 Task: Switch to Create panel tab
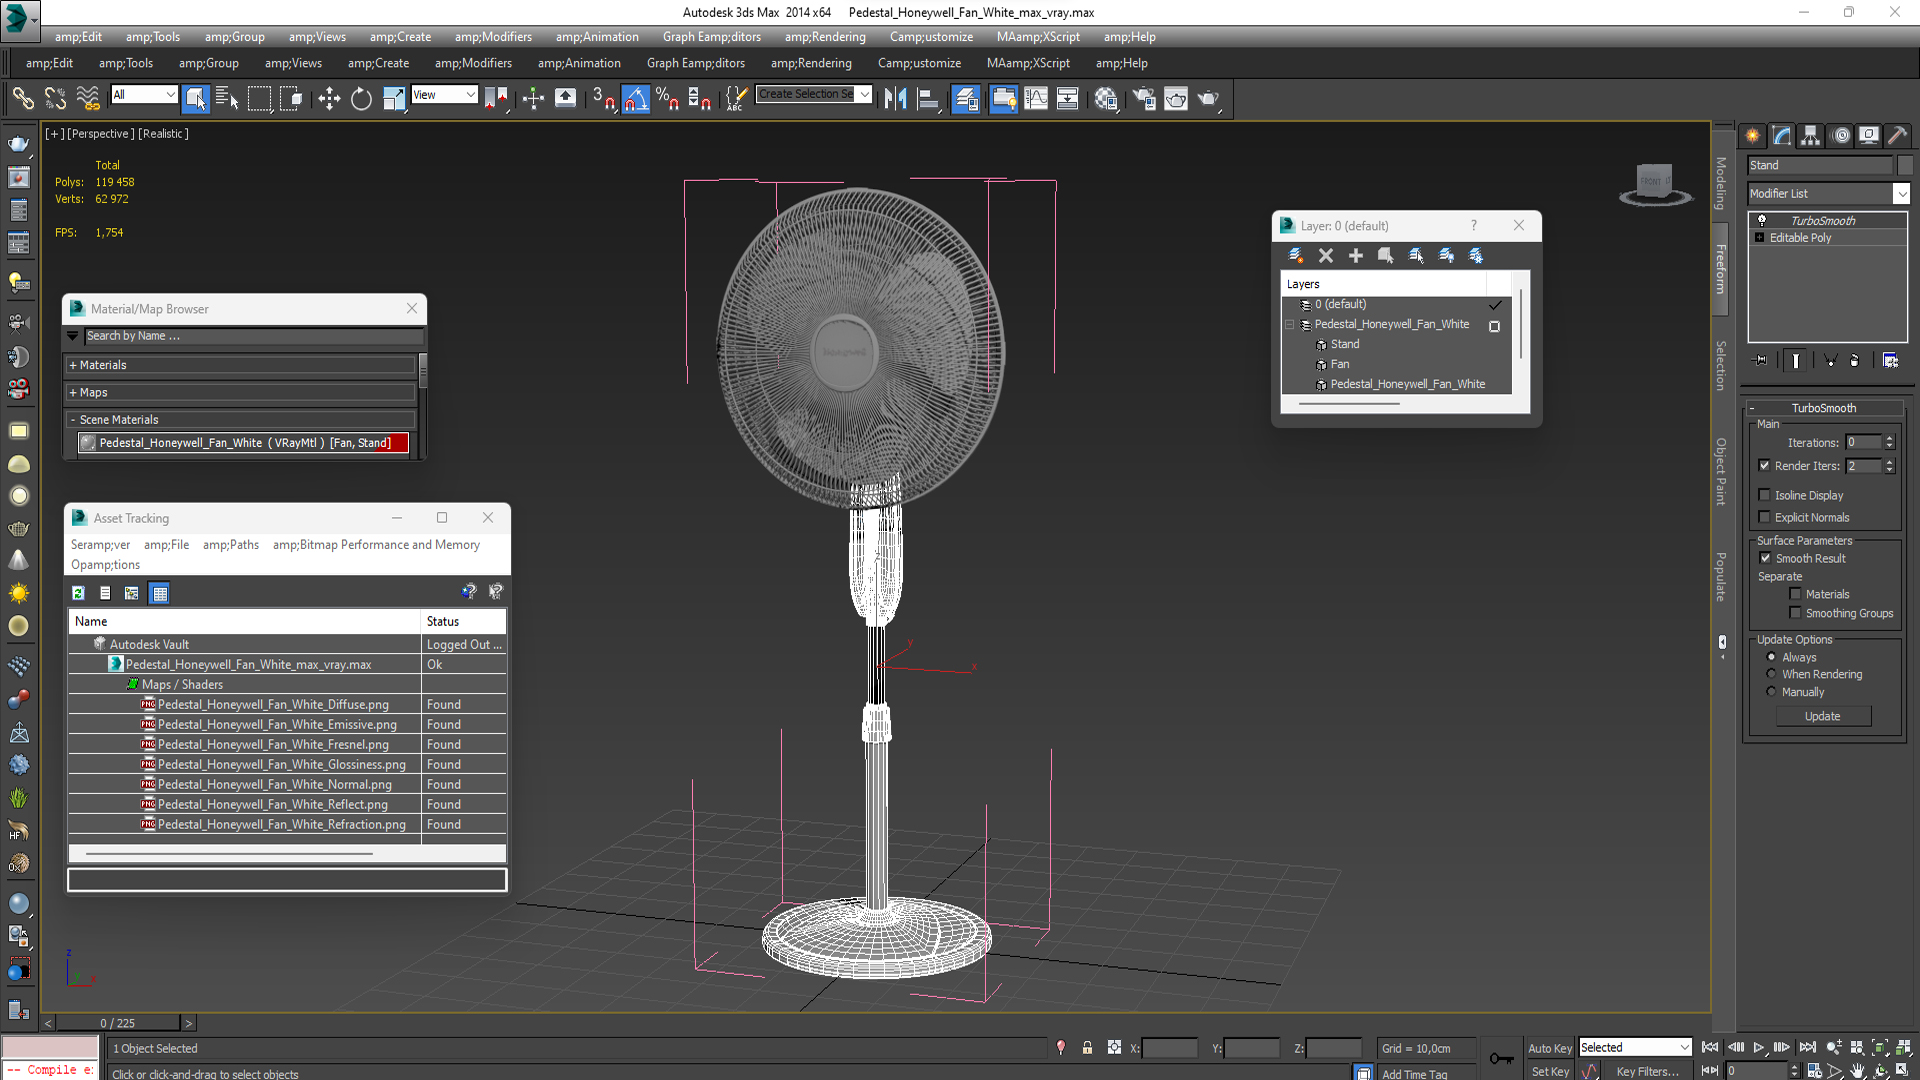point(1753,136)
